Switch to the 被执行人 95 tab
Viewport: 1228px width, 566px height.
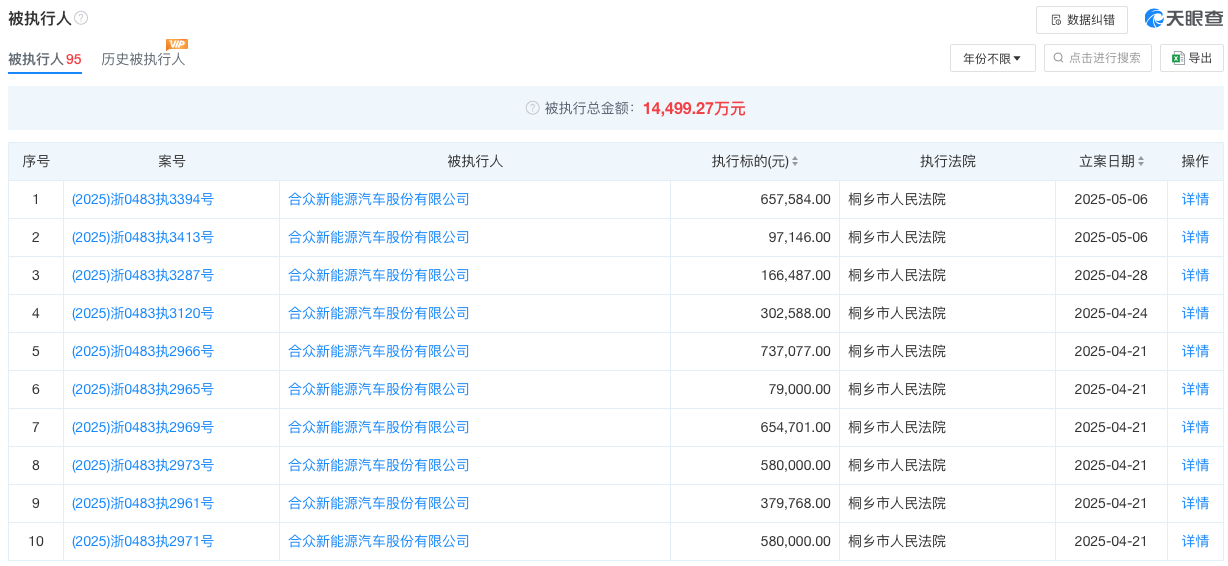[45, 59]
